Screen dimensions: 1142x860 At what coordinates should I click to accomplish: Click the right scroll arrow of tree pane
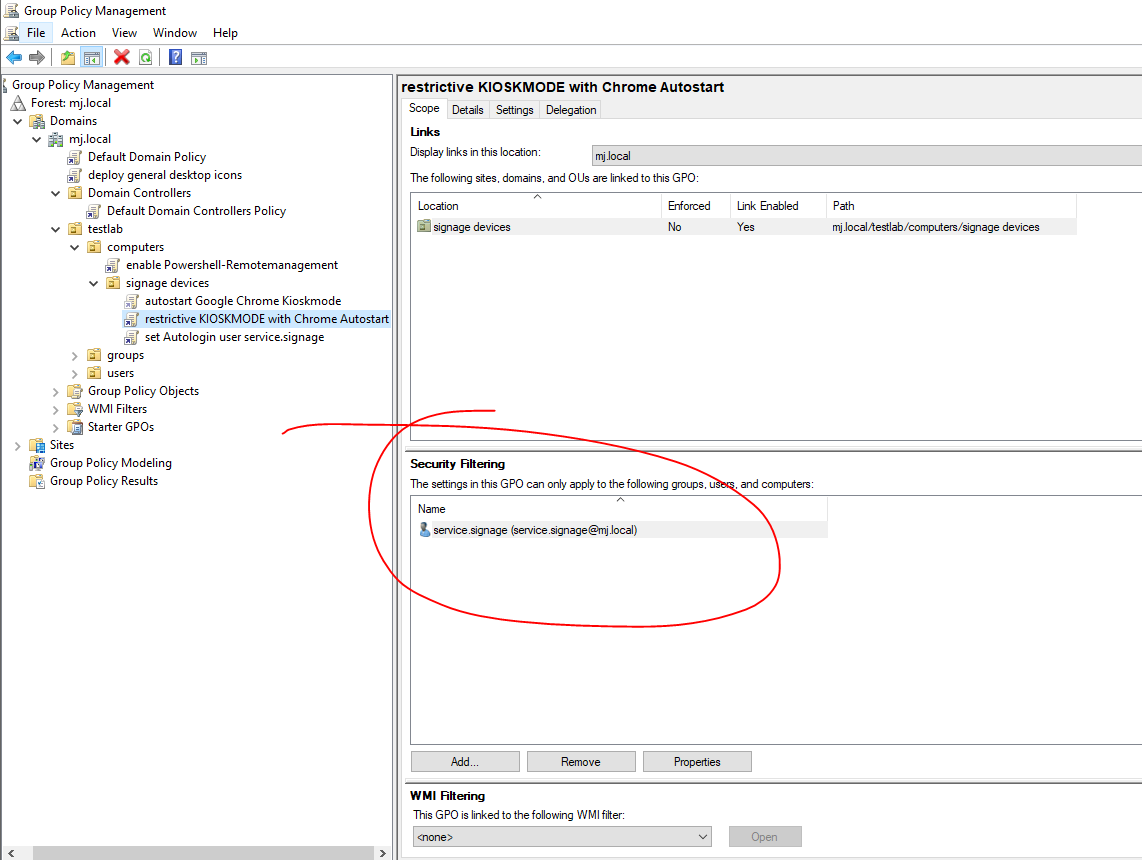[x=383, y=853]
